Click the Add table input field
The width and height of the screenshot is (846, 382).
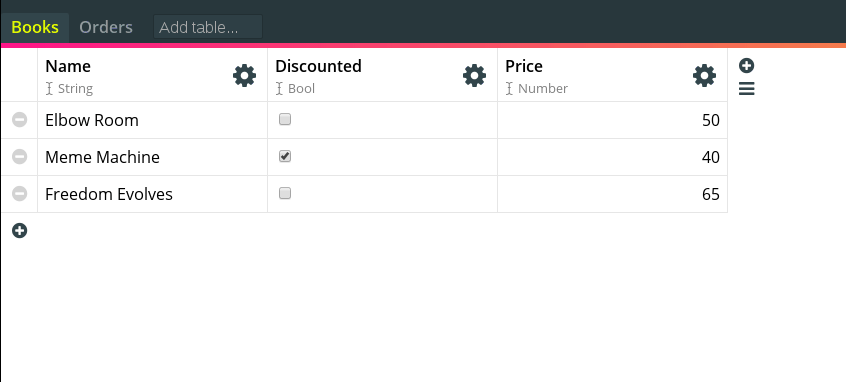208,27
